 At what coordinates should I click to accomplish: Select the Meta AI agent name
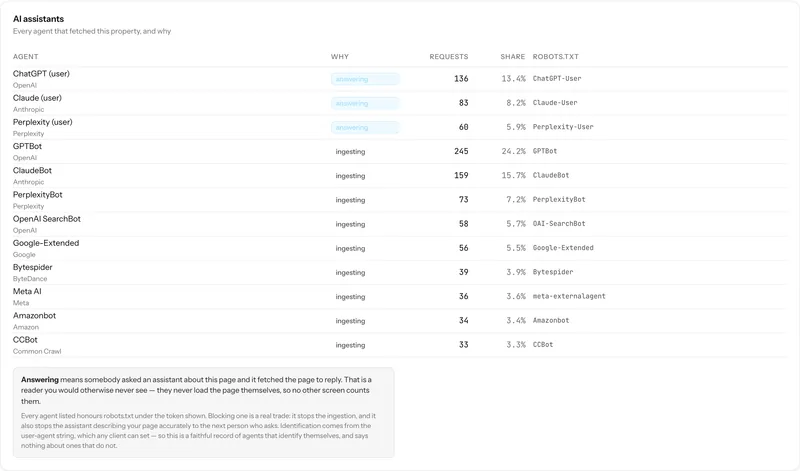click(27, 291)
